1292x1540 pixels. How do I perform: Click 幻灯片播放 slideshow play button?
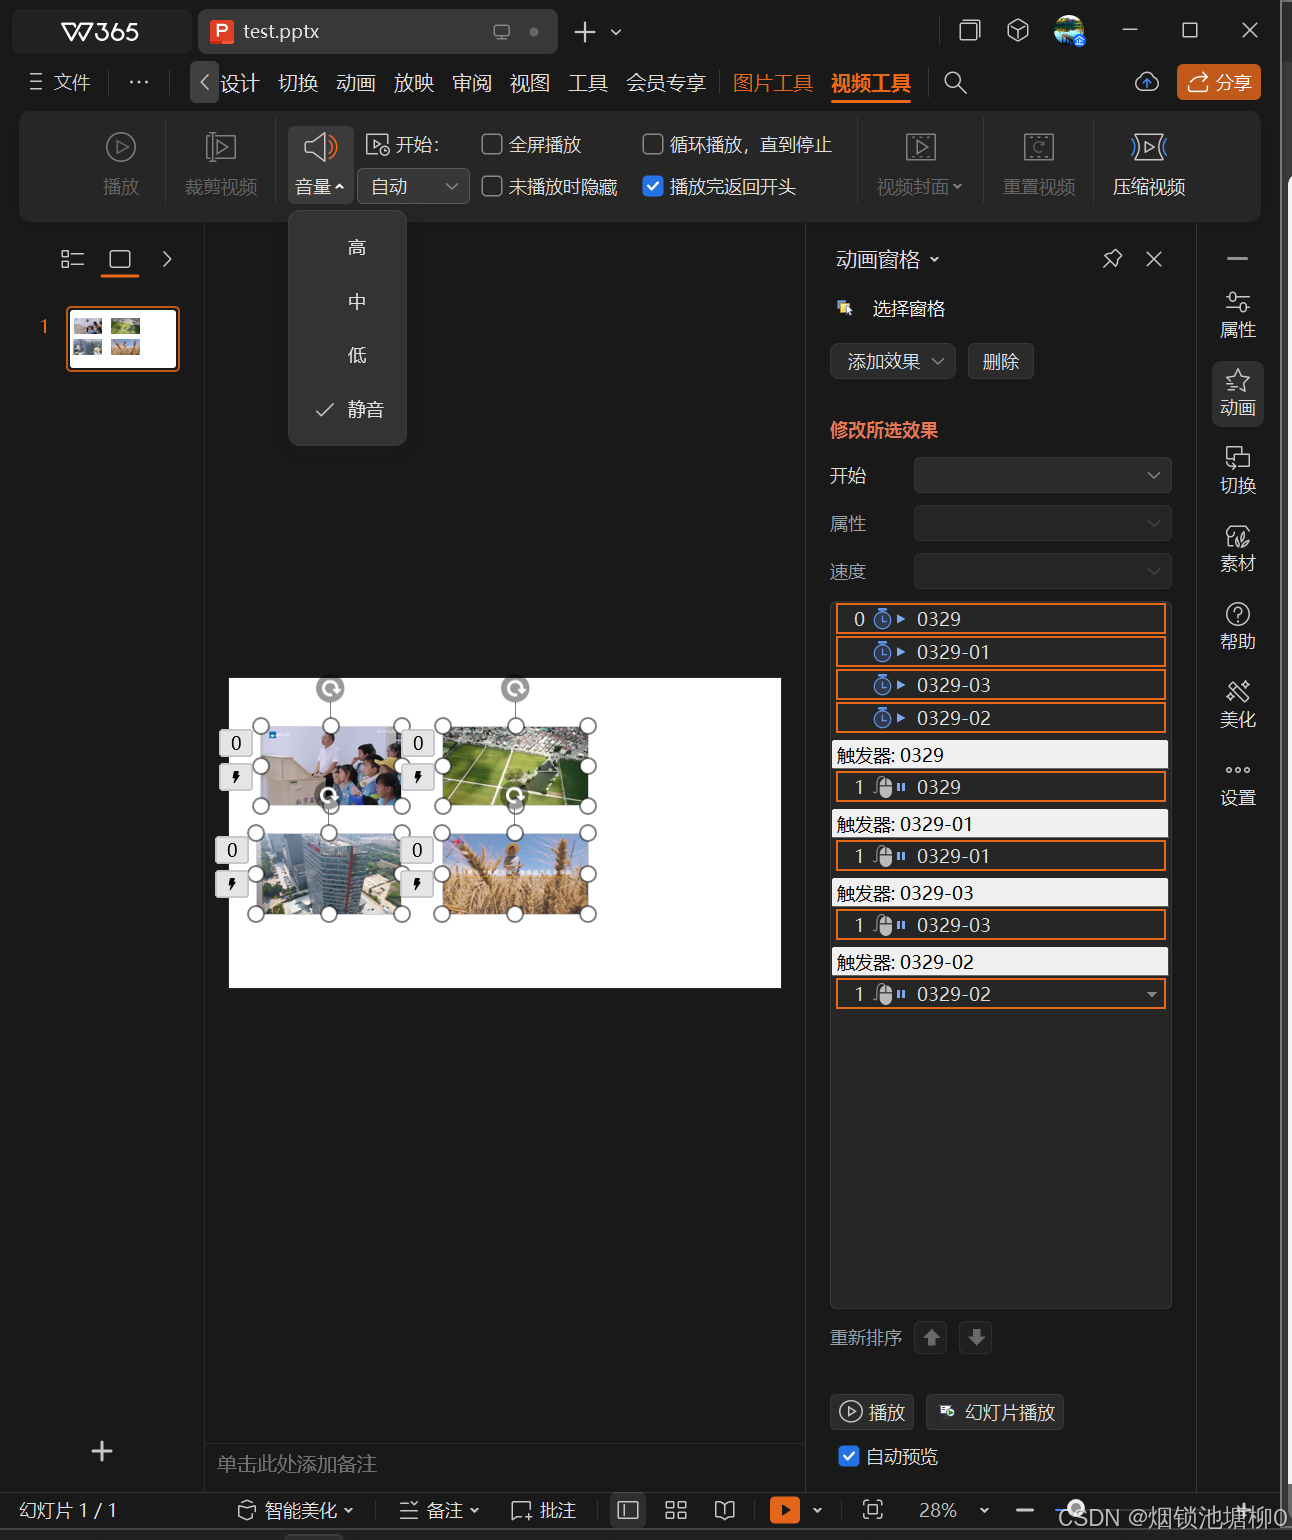point(995,1412)
